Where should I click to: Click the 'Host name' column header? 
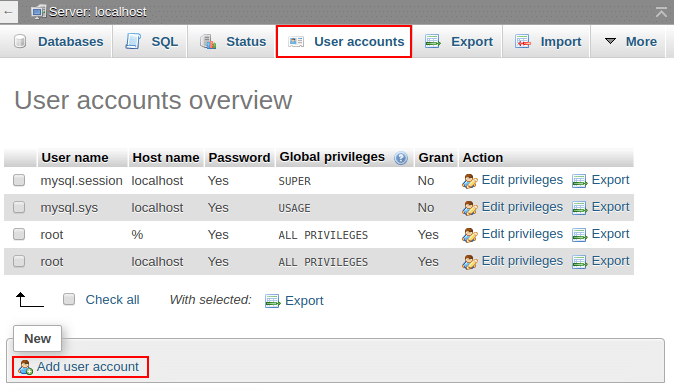[165, 158]
